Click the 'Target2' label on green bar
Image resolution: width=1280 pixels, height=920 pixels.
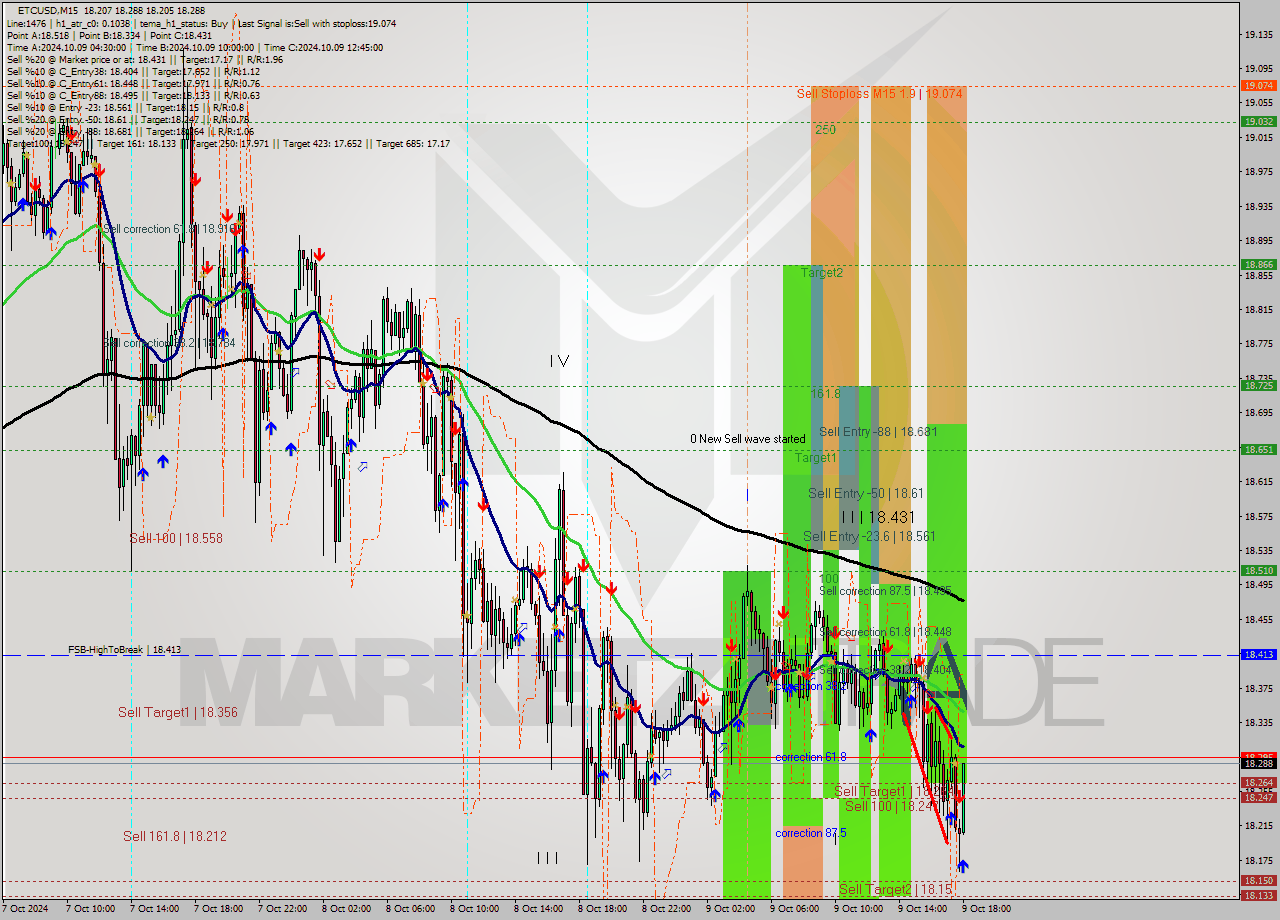[822, 272]
